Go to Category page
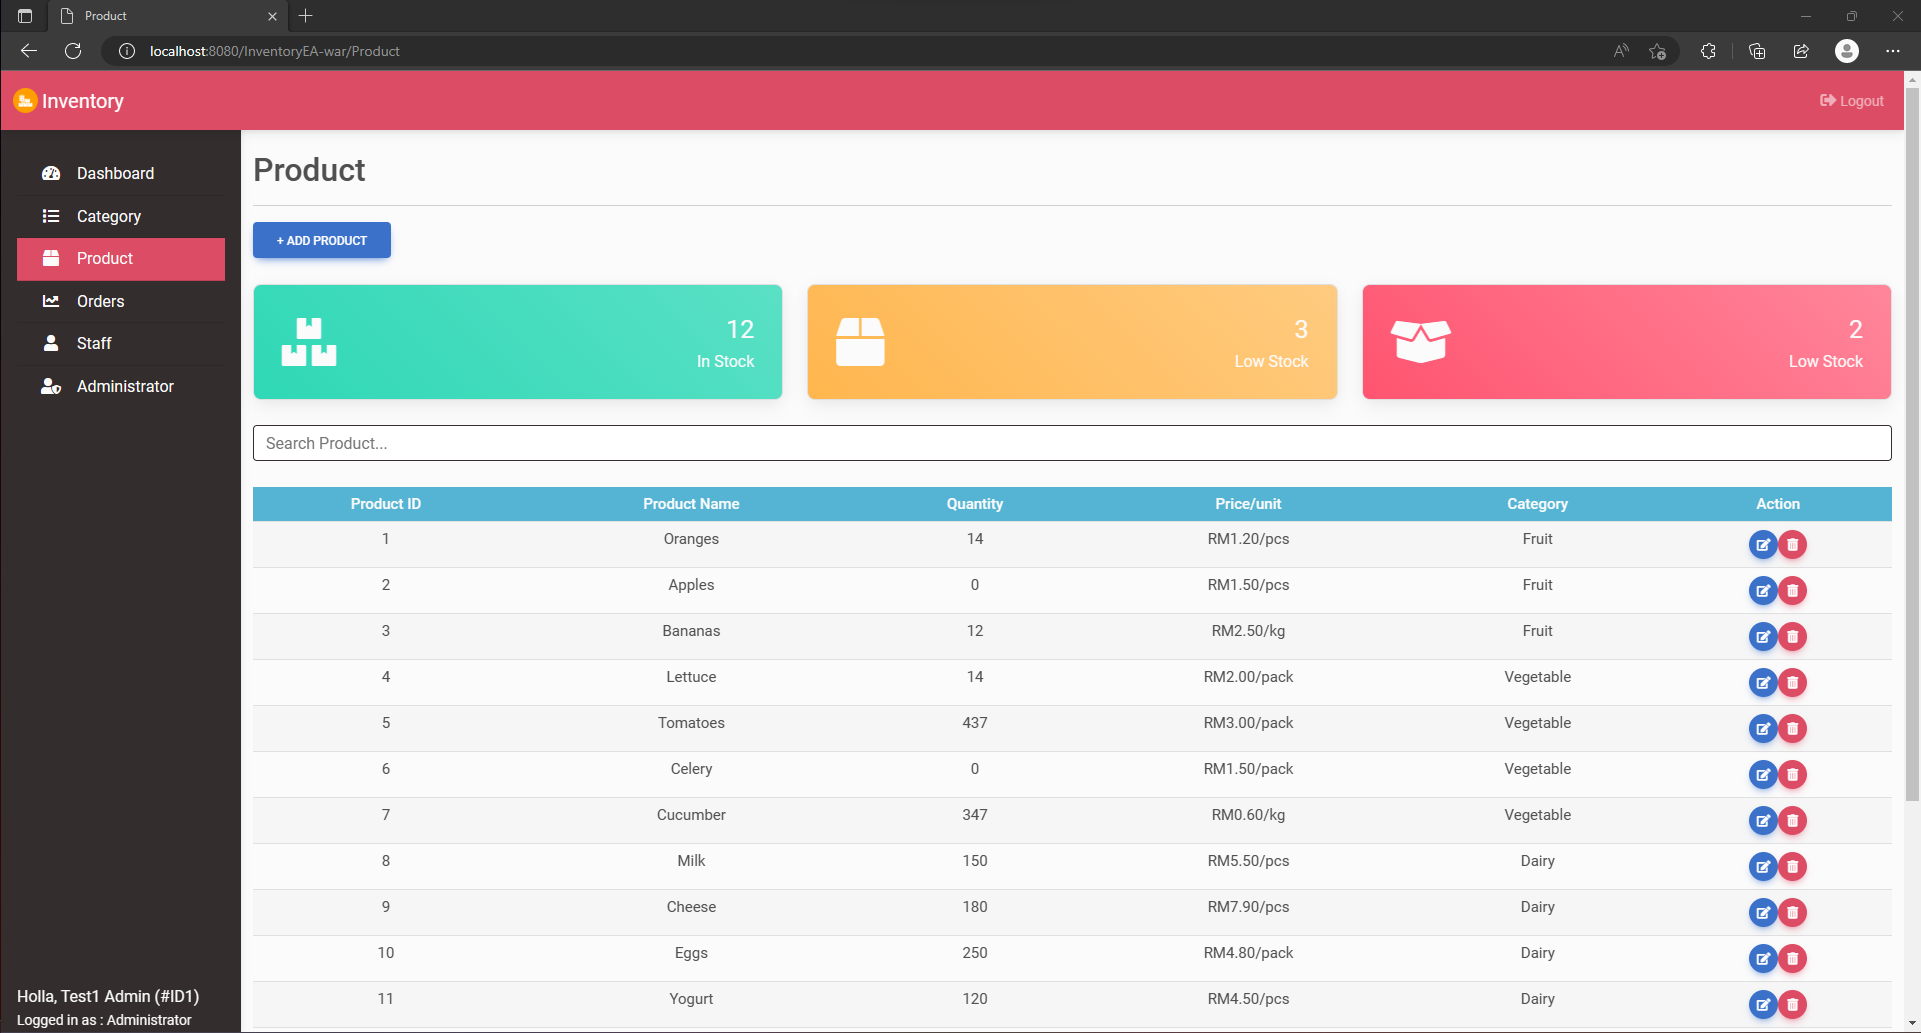 (x=121, y=216)
